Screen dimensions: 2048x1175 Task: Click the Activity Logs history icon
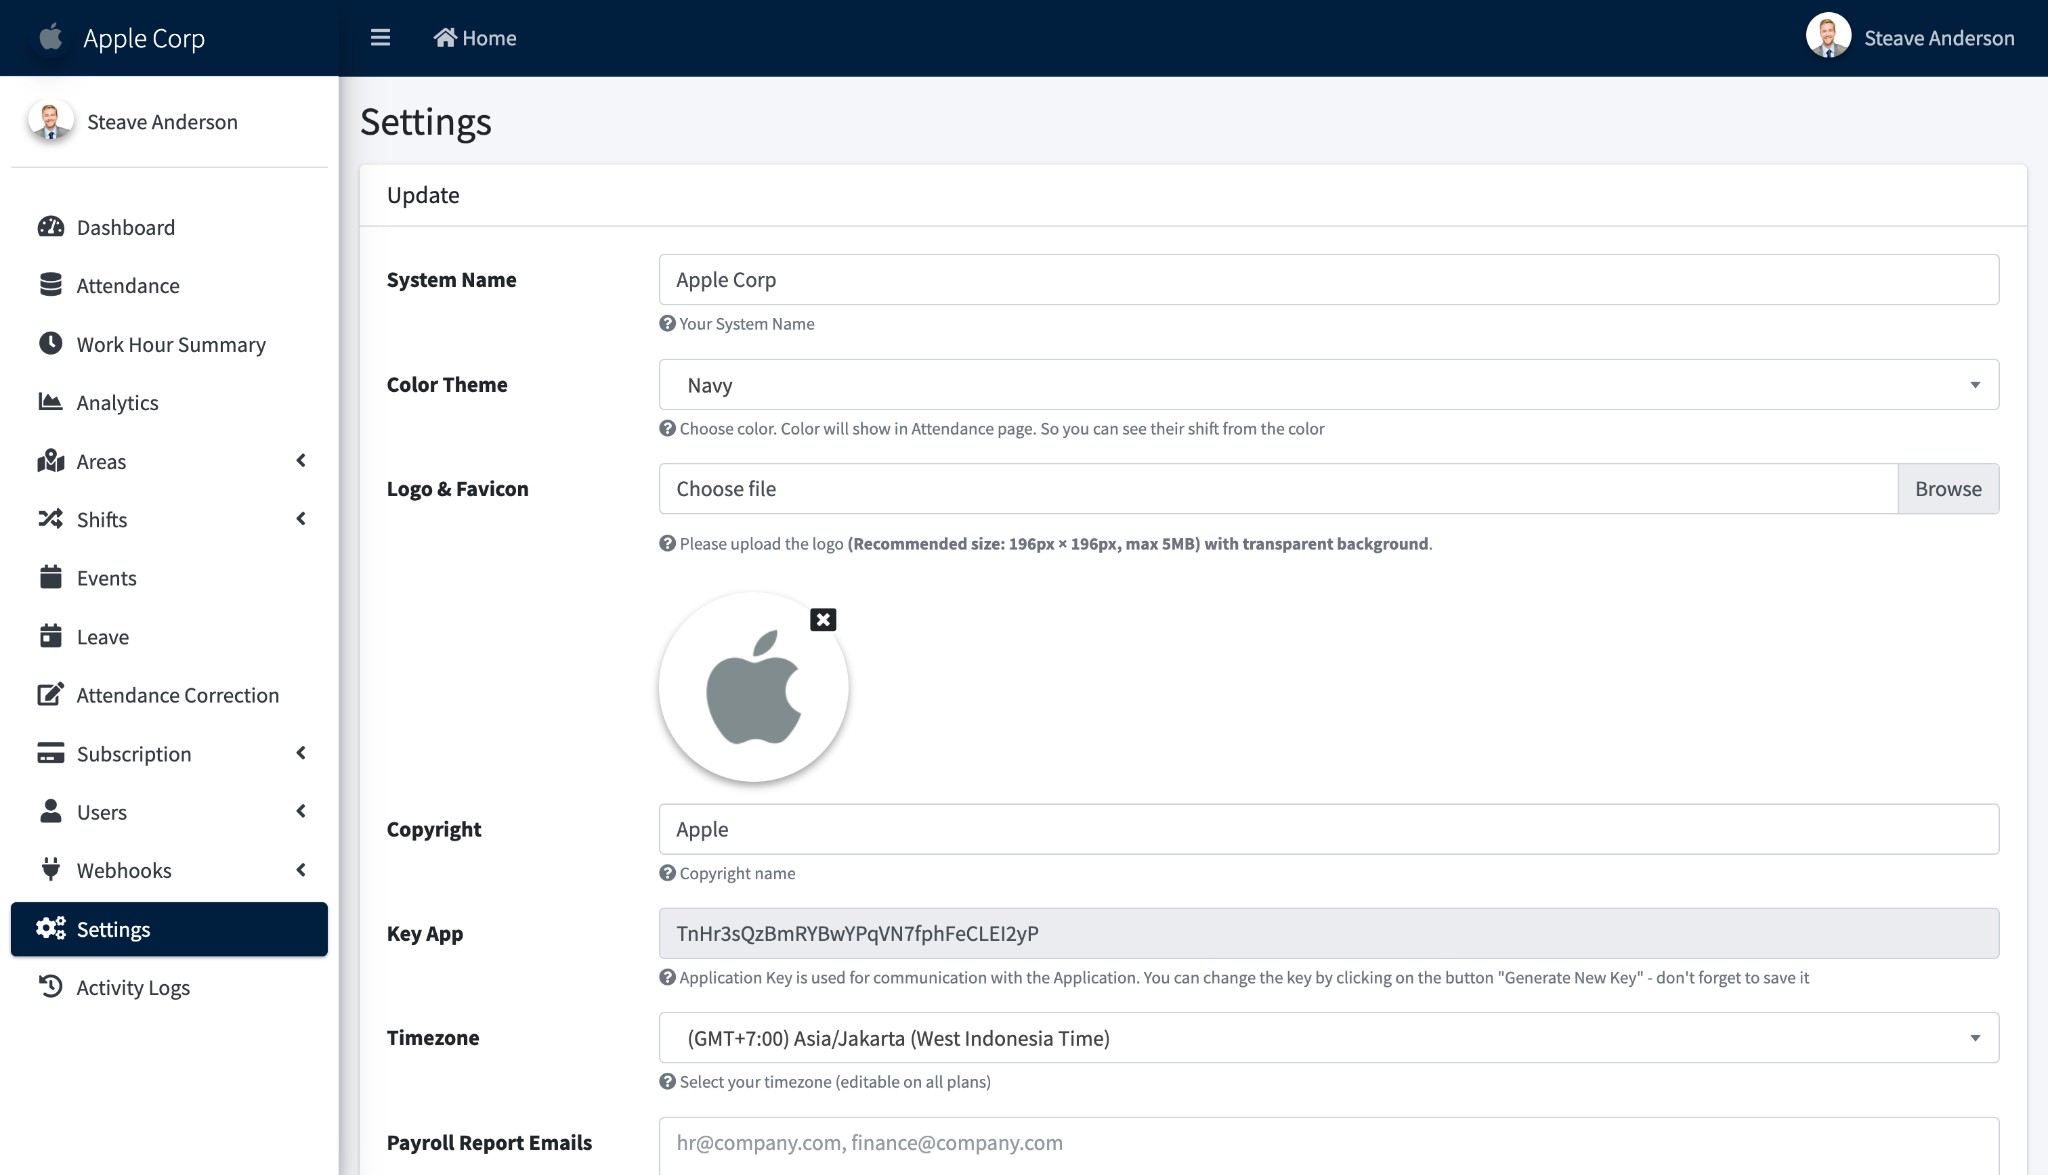tap(51, 987)
